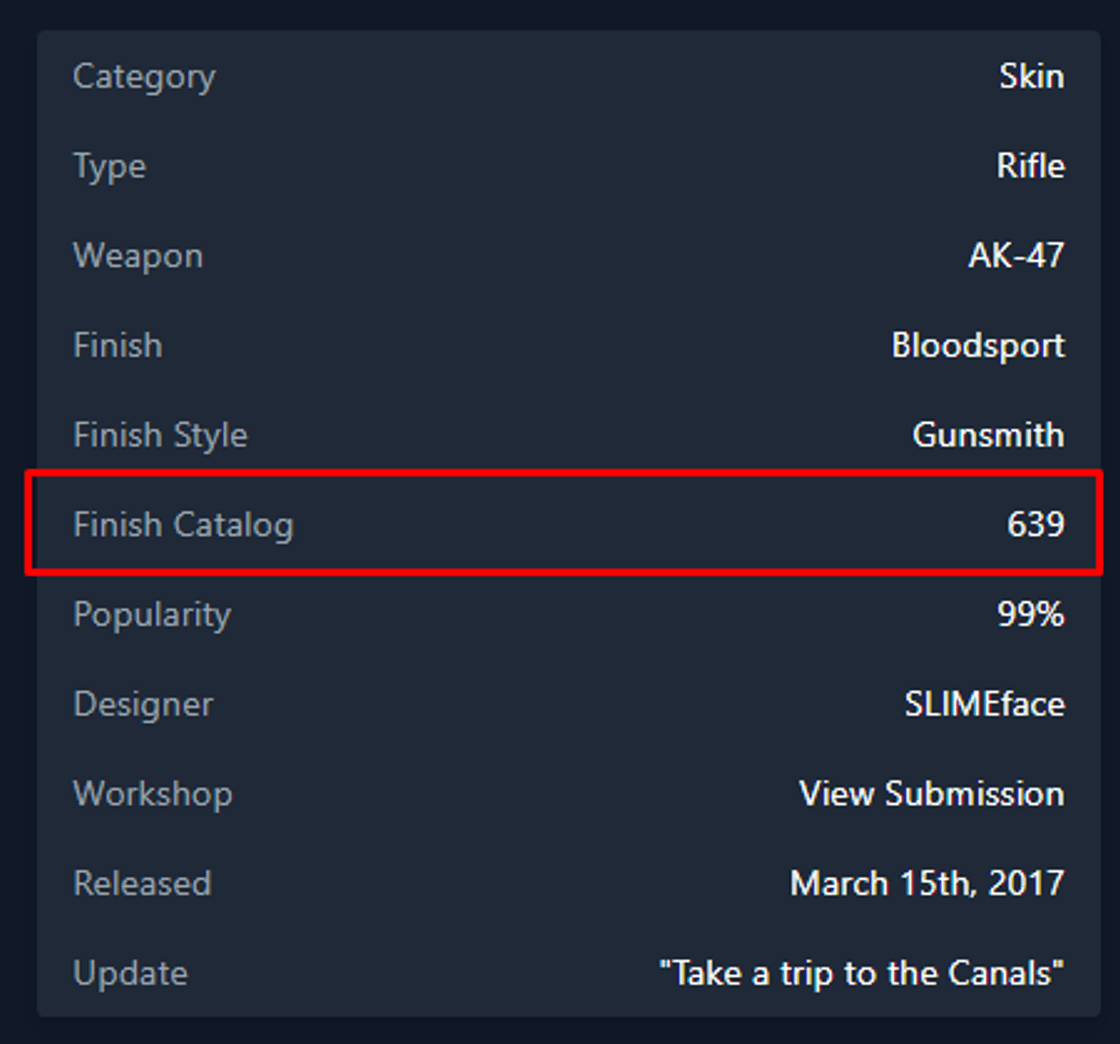The image size is (1120, 1044).
Task: Open the March 15th, 2017 release link
Action: pyautogui.click(x=927, y=884)
